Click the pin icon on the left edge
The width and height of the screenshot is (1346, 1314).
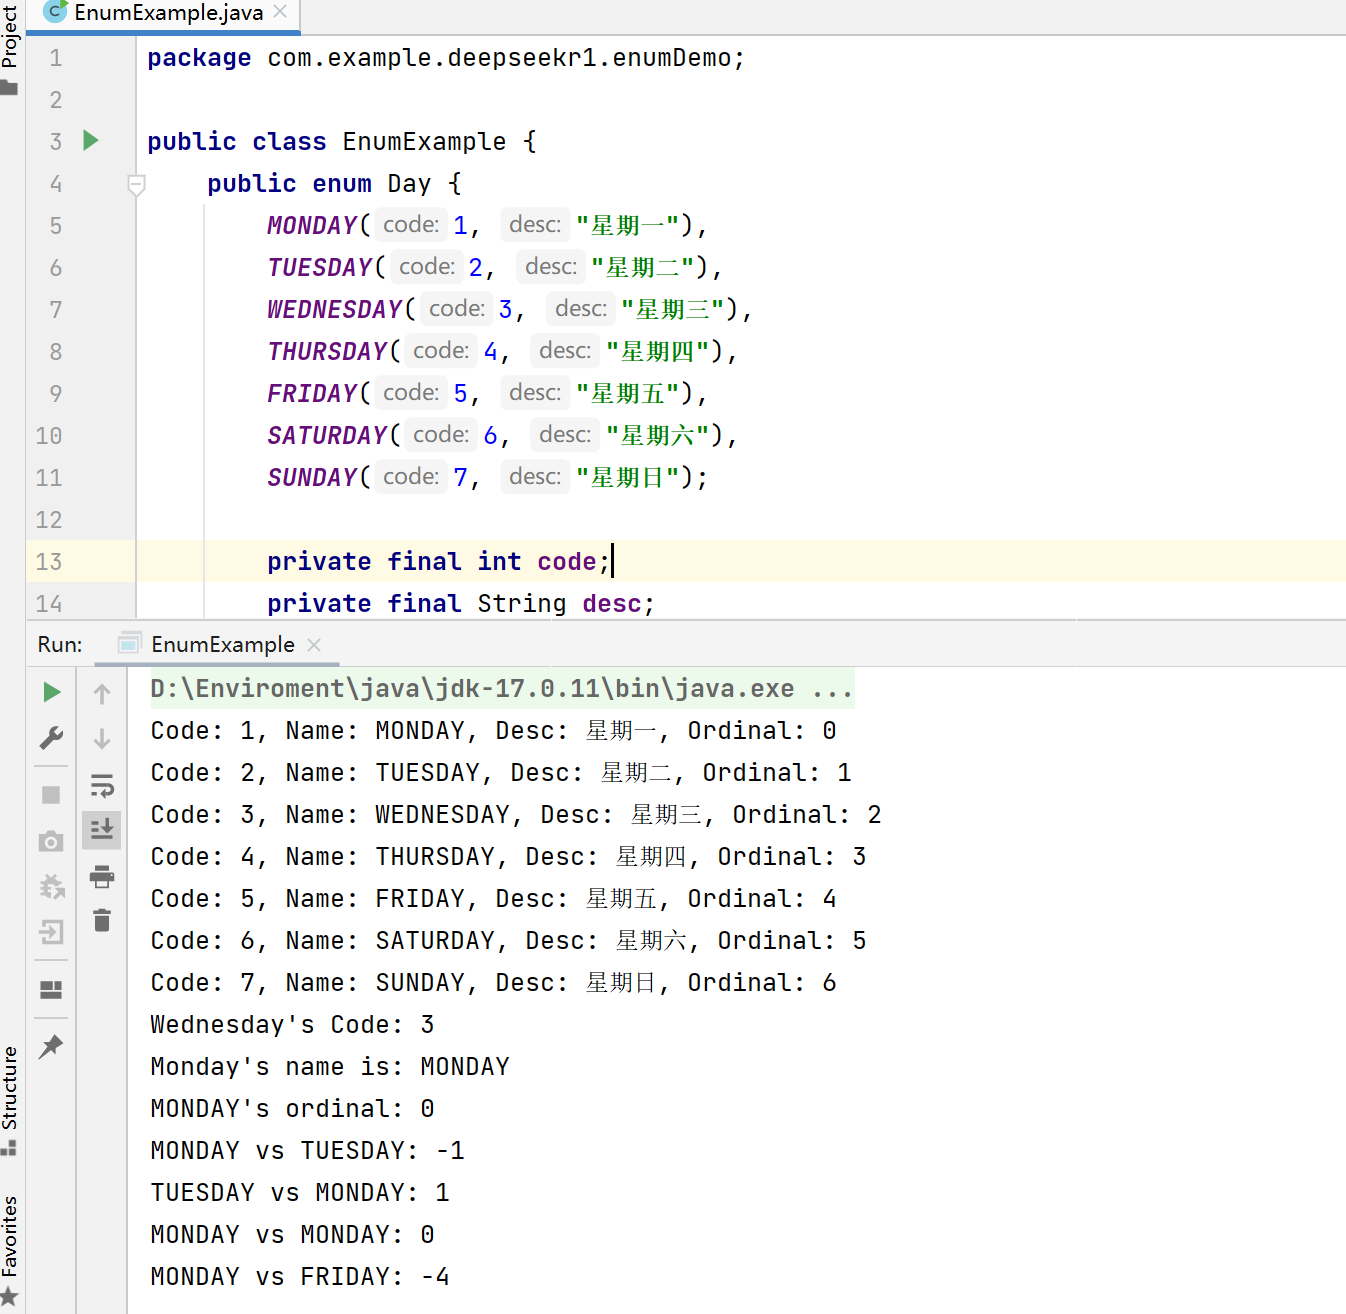pyautogui.click(x=51, y=1047)
